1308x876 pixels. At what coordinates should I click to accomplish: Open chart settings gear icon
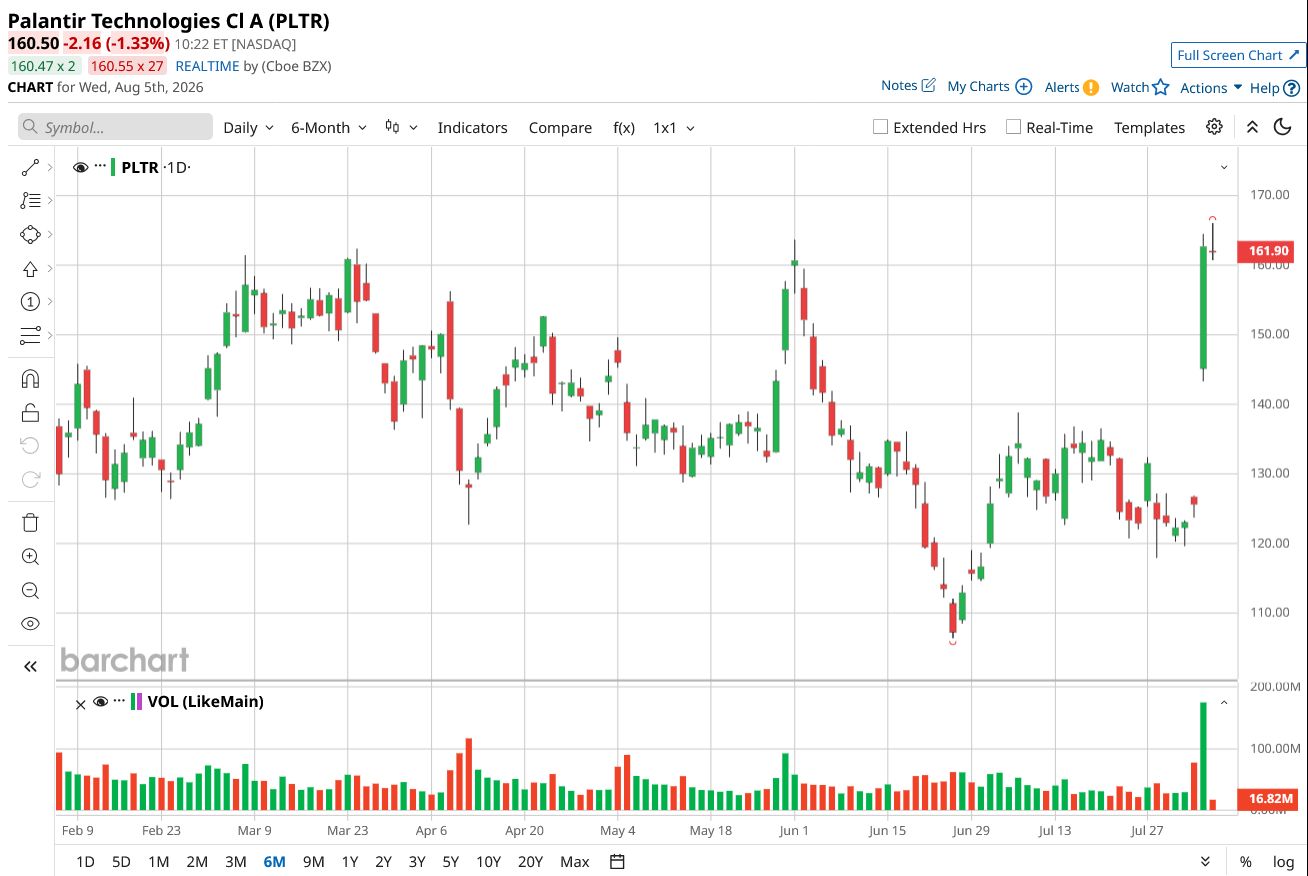[1214, 127]
